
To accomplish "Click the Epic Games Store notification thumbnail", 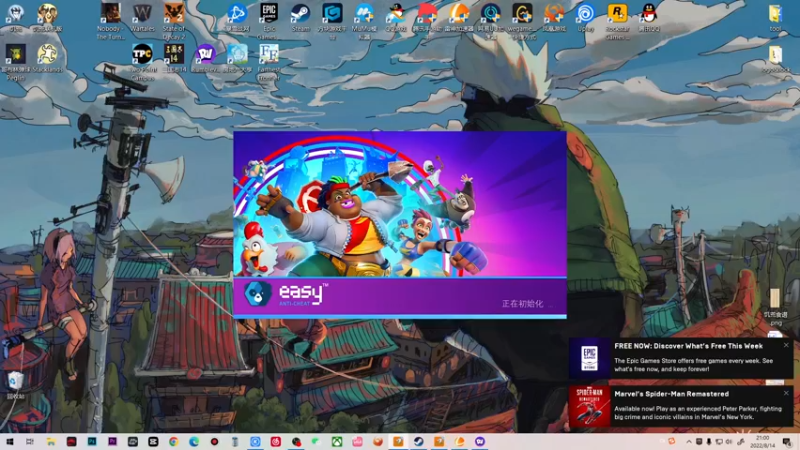I will click(x=590, y=358).
